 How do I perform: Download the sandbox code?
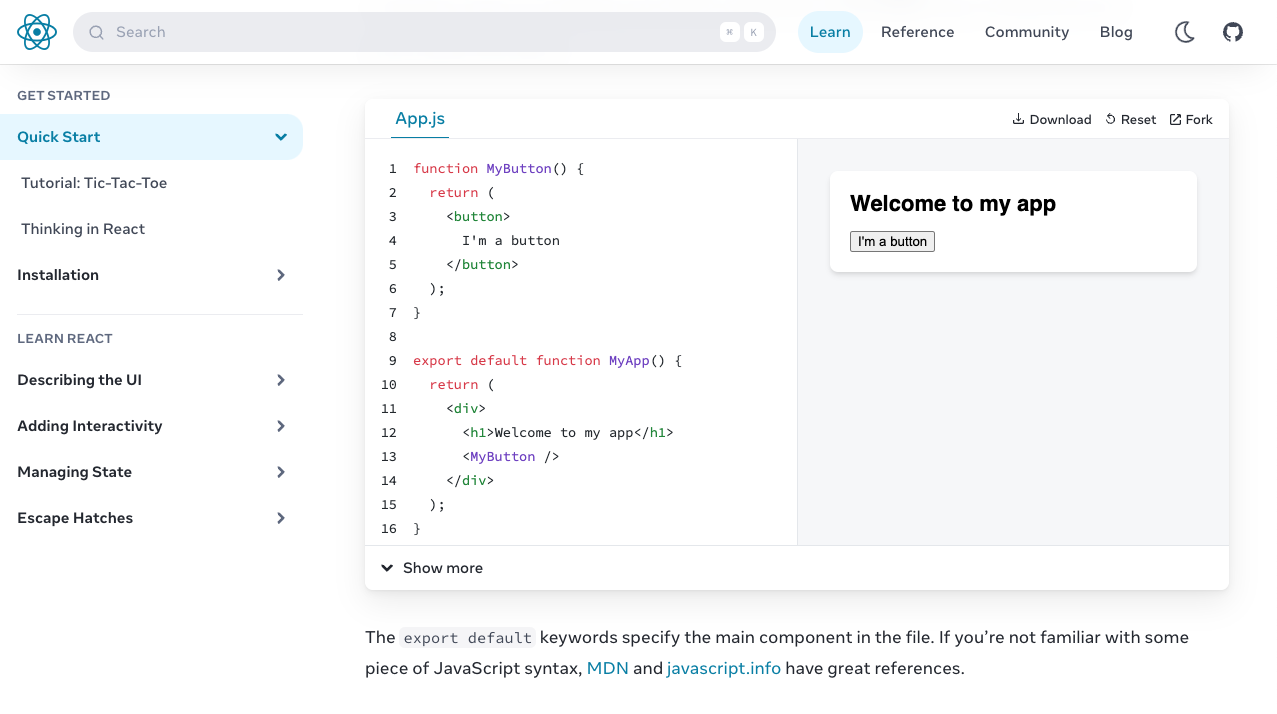coord(1051,119)
